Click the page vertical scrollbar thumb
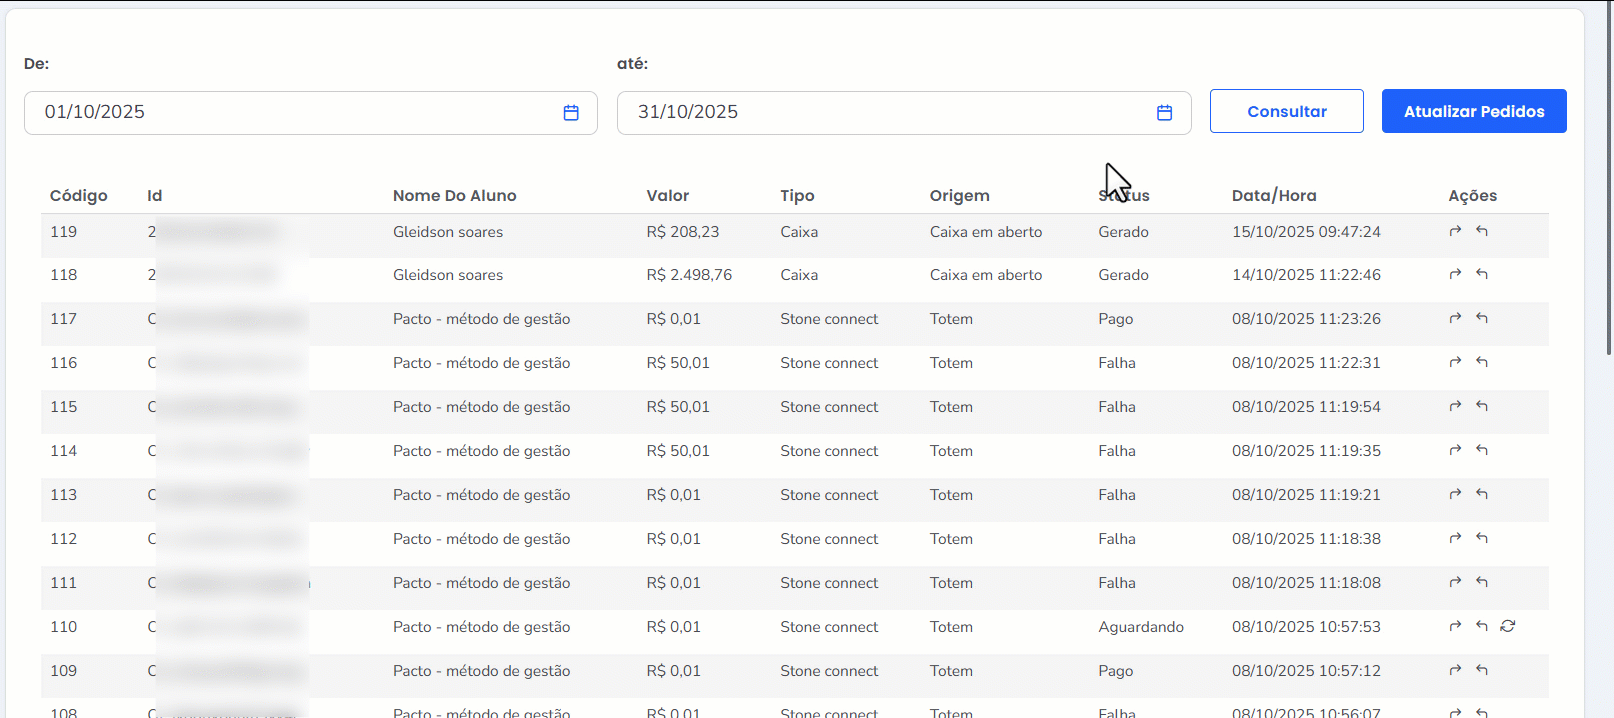 click(x=1608, y=180)
